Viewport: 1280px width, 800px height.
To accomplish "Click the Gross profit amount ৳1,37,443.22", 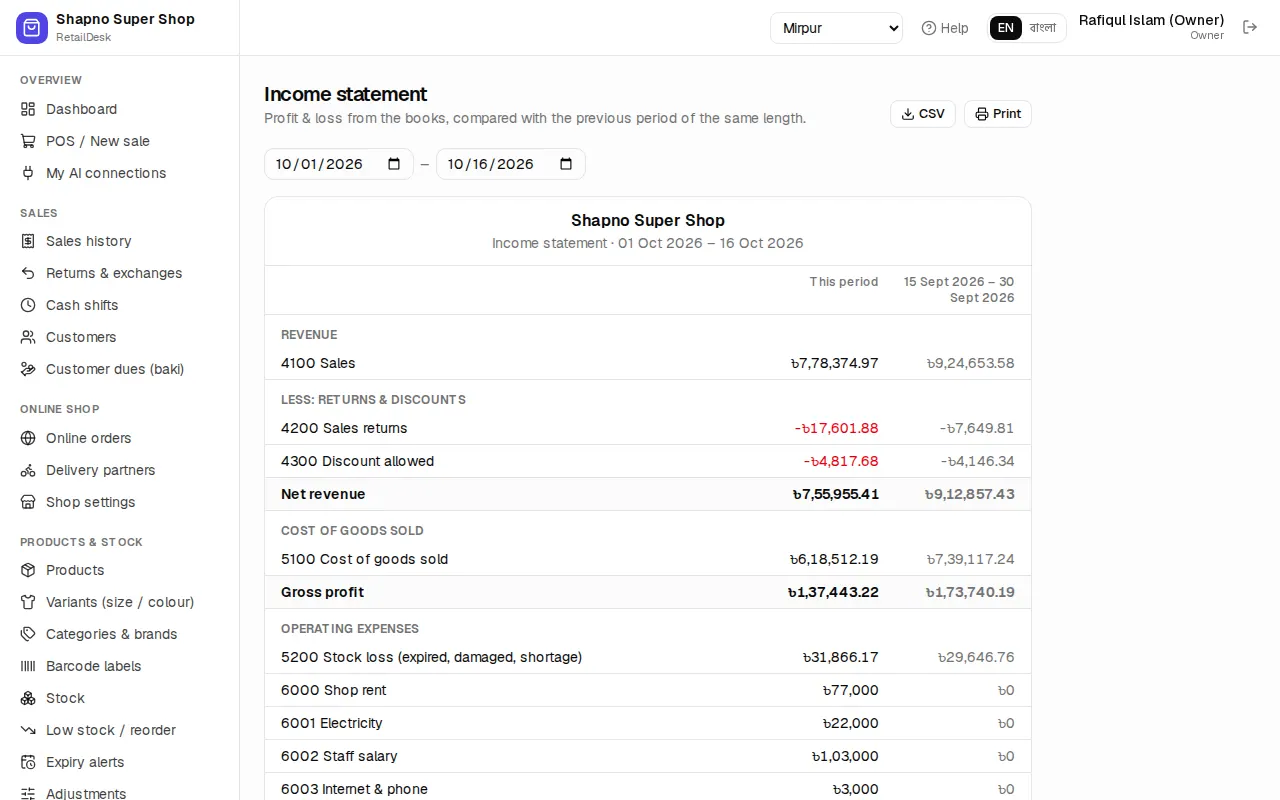I will (833, 592).
